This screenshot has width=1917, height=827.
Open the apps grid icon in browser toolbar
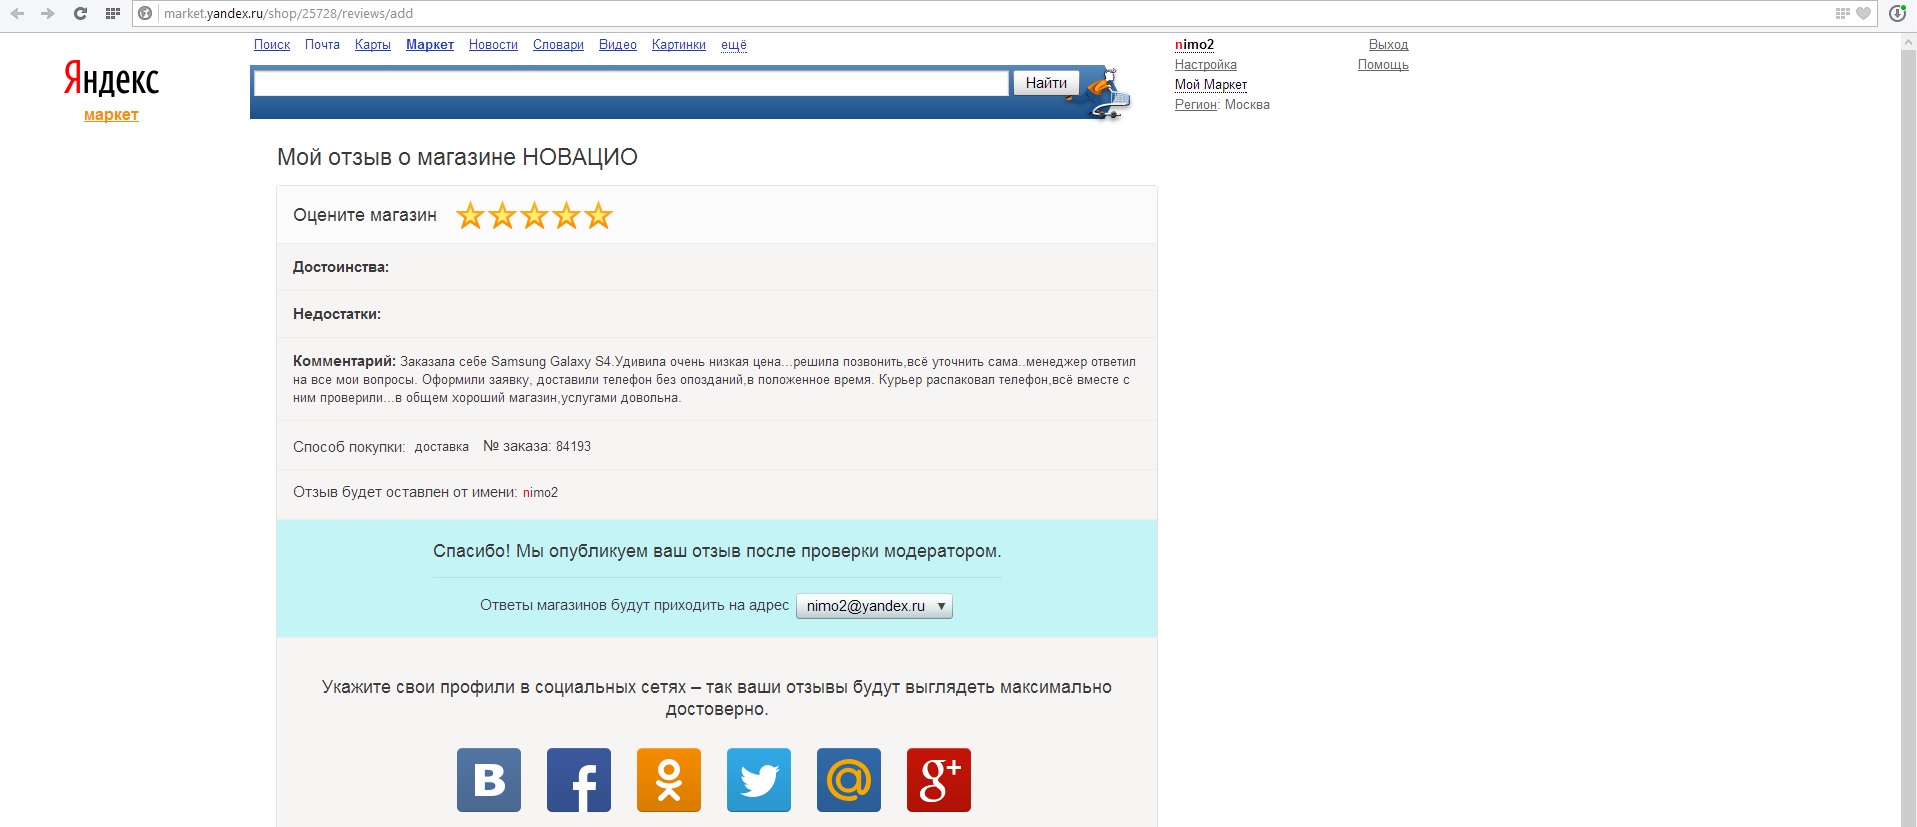[x=112, y=14]
